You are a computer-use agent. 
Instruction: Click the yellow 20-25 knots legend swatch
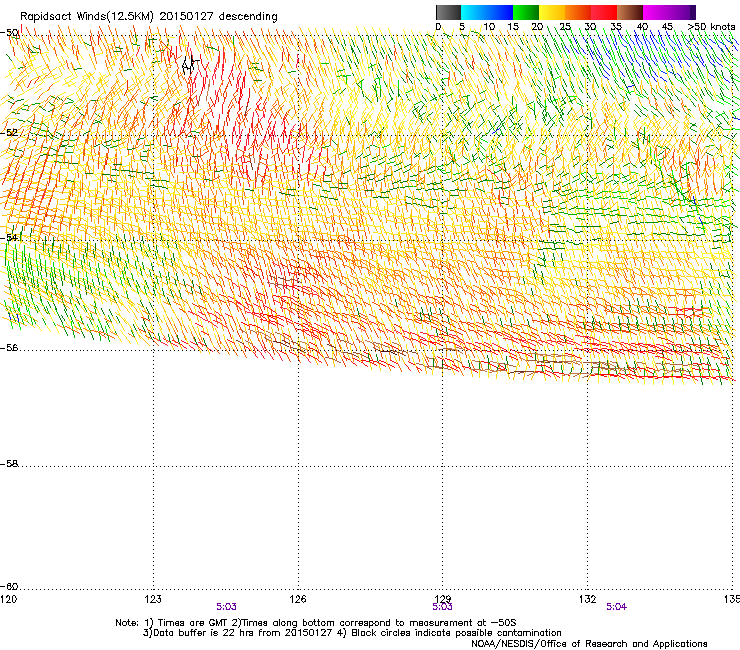point(552,12)
